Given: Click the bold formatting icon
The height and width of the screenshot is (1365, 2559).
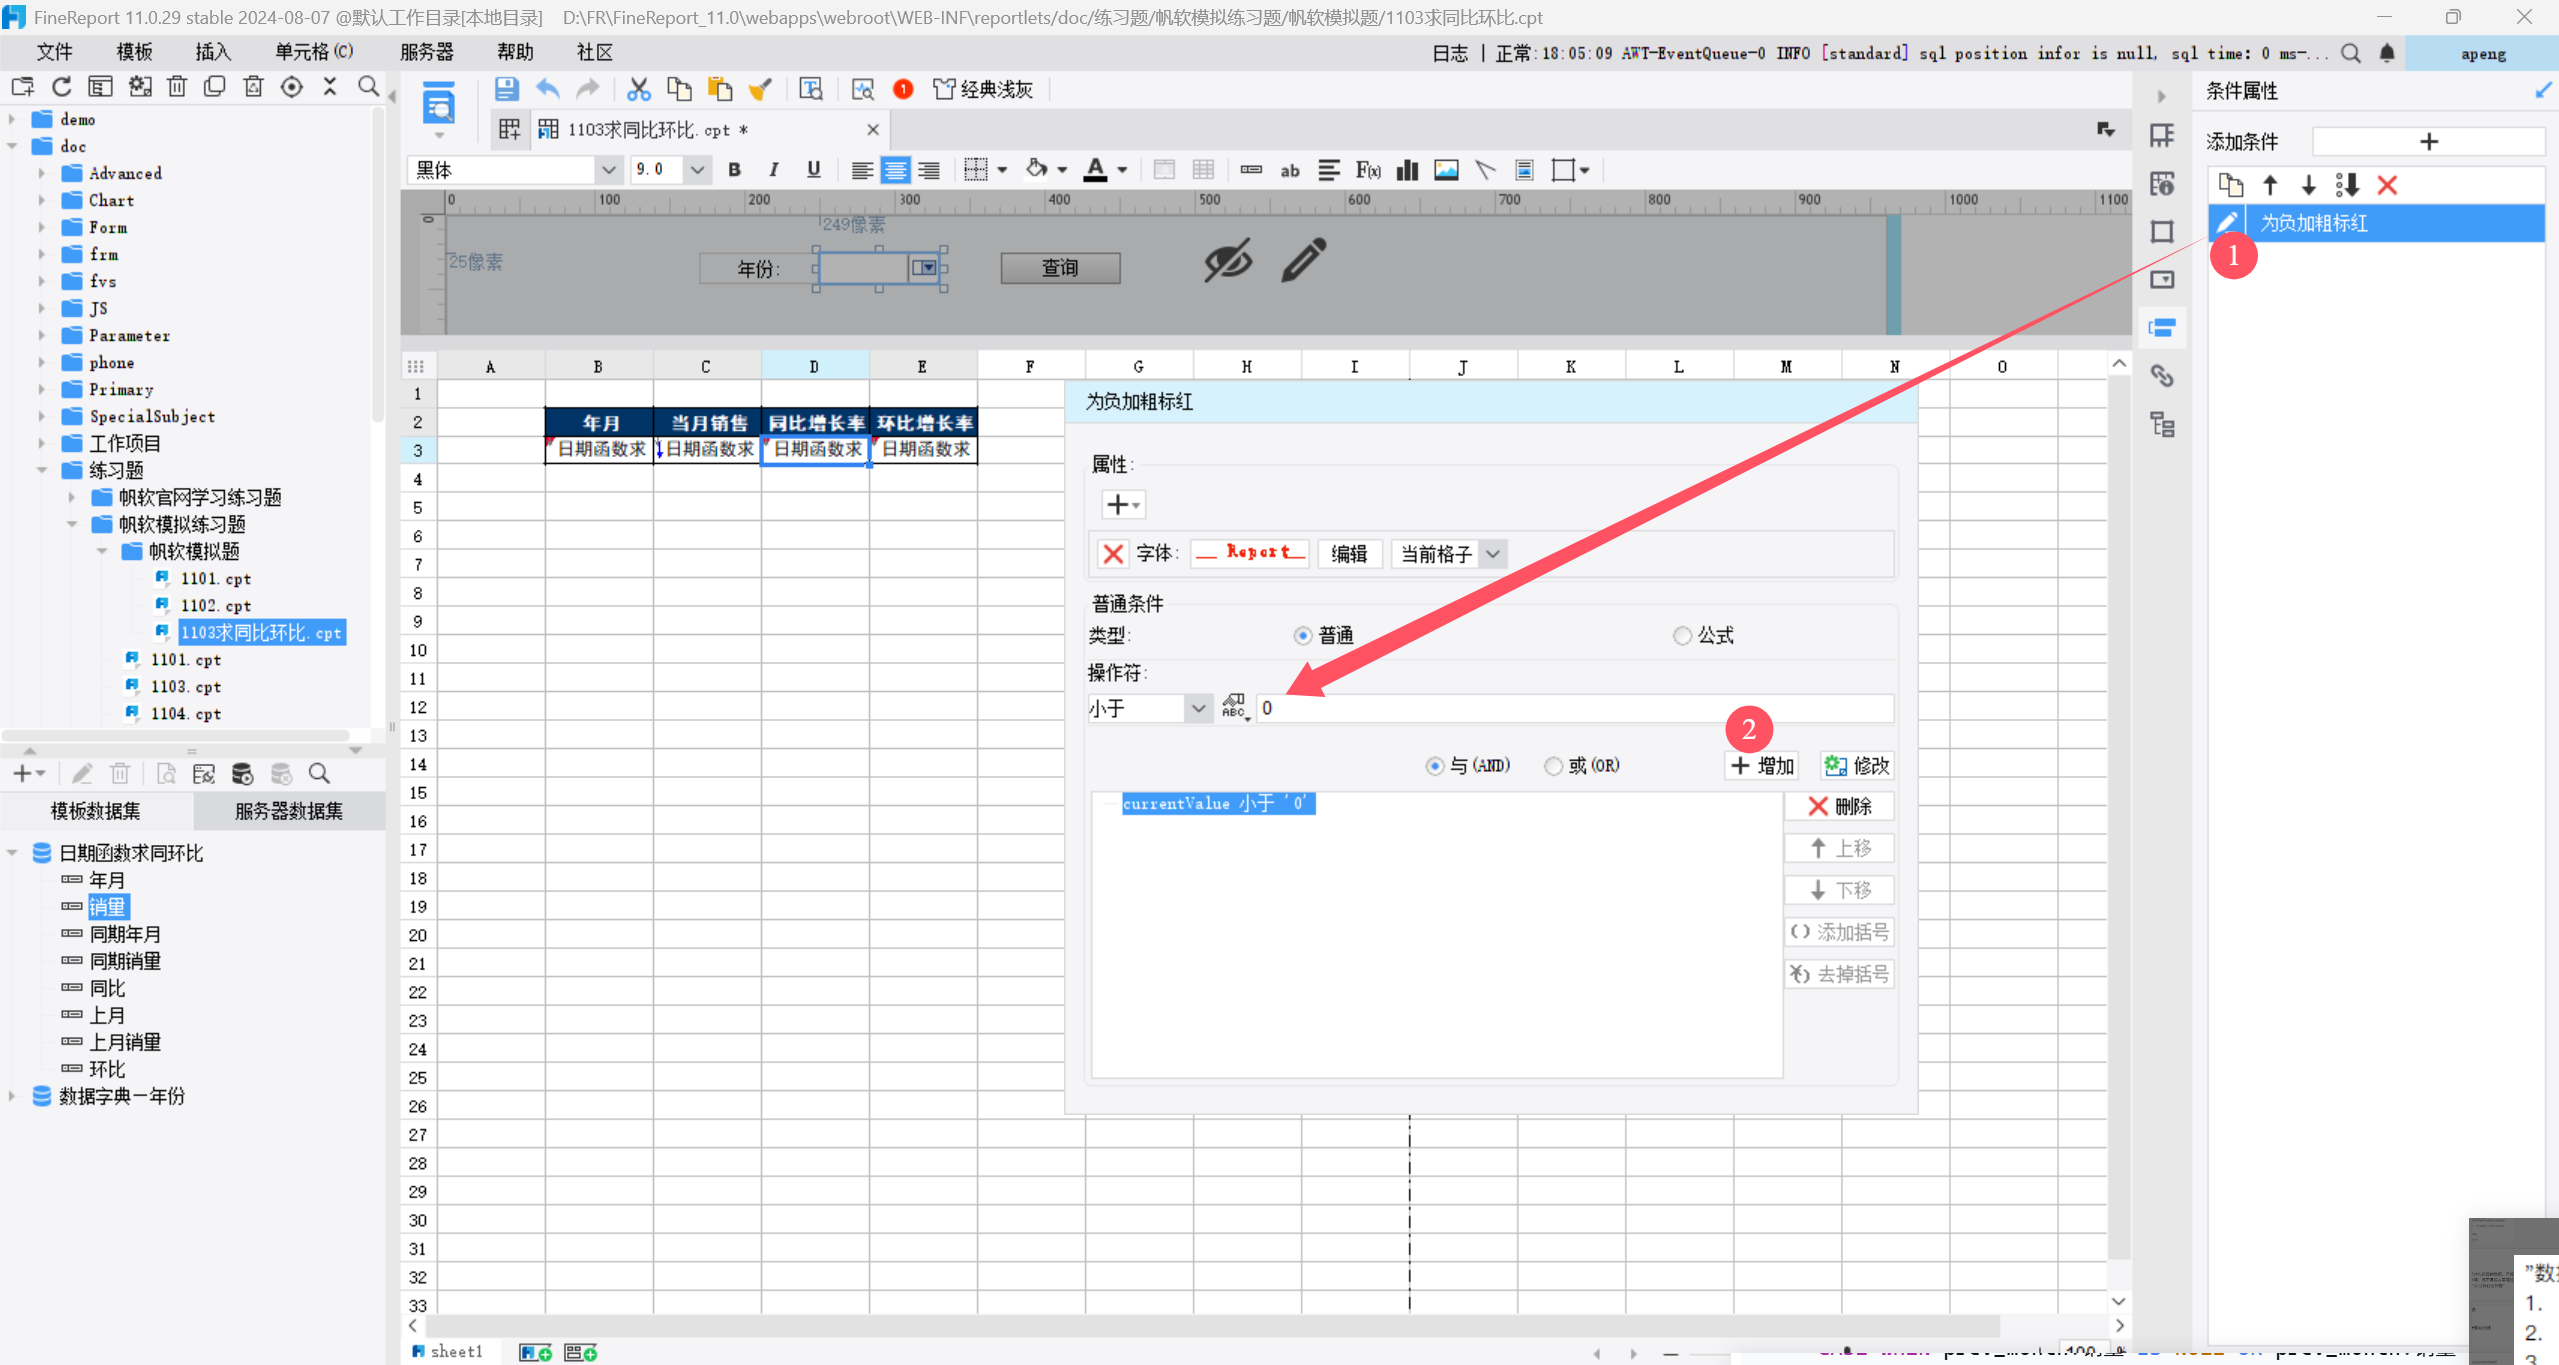Looking at the screenshot, I should pos(735,169).
